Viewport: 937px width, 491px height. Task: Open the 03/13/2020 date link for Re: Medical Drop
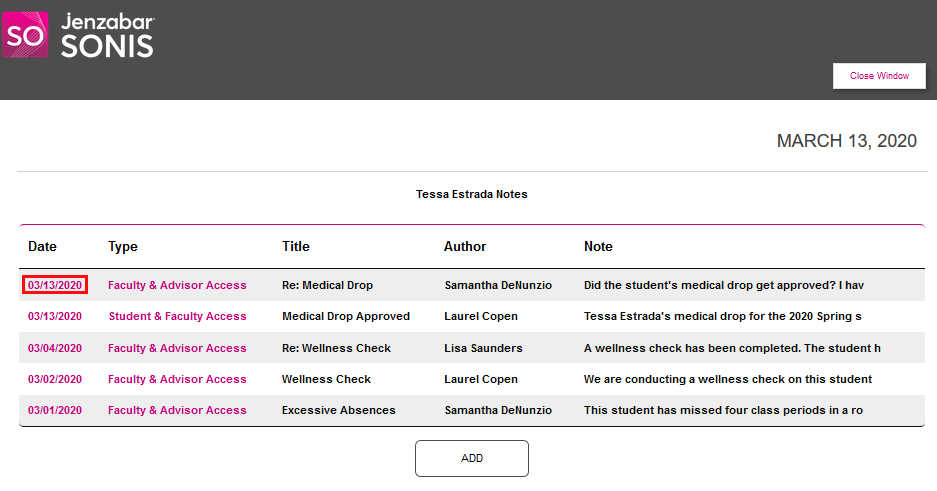click(x=55, y=285)
